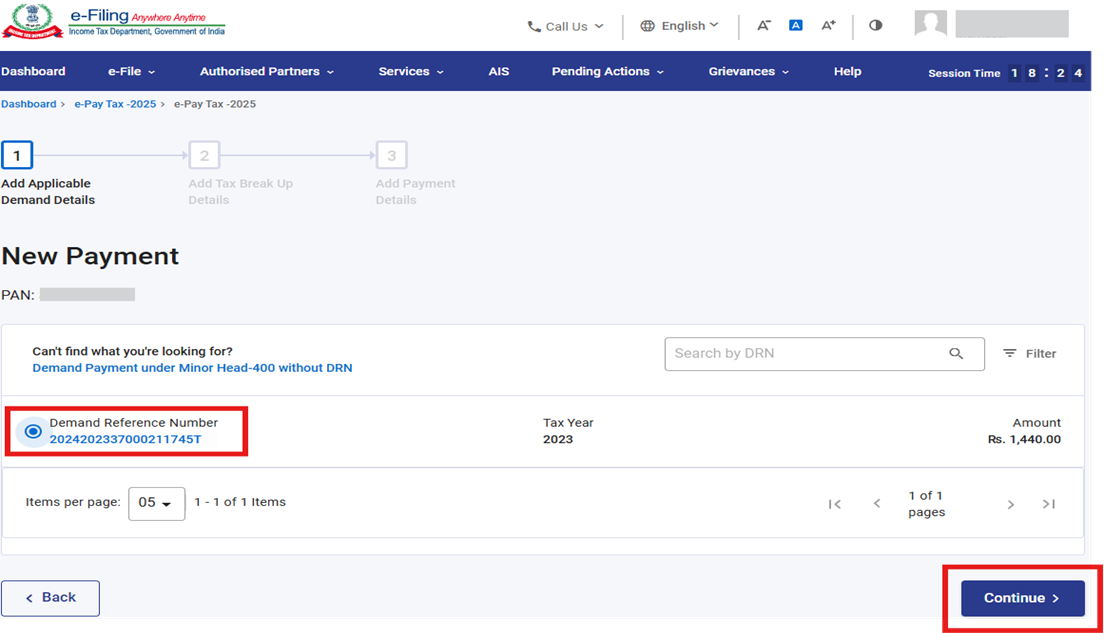Expand the English language dropdown

pos(680,26)
